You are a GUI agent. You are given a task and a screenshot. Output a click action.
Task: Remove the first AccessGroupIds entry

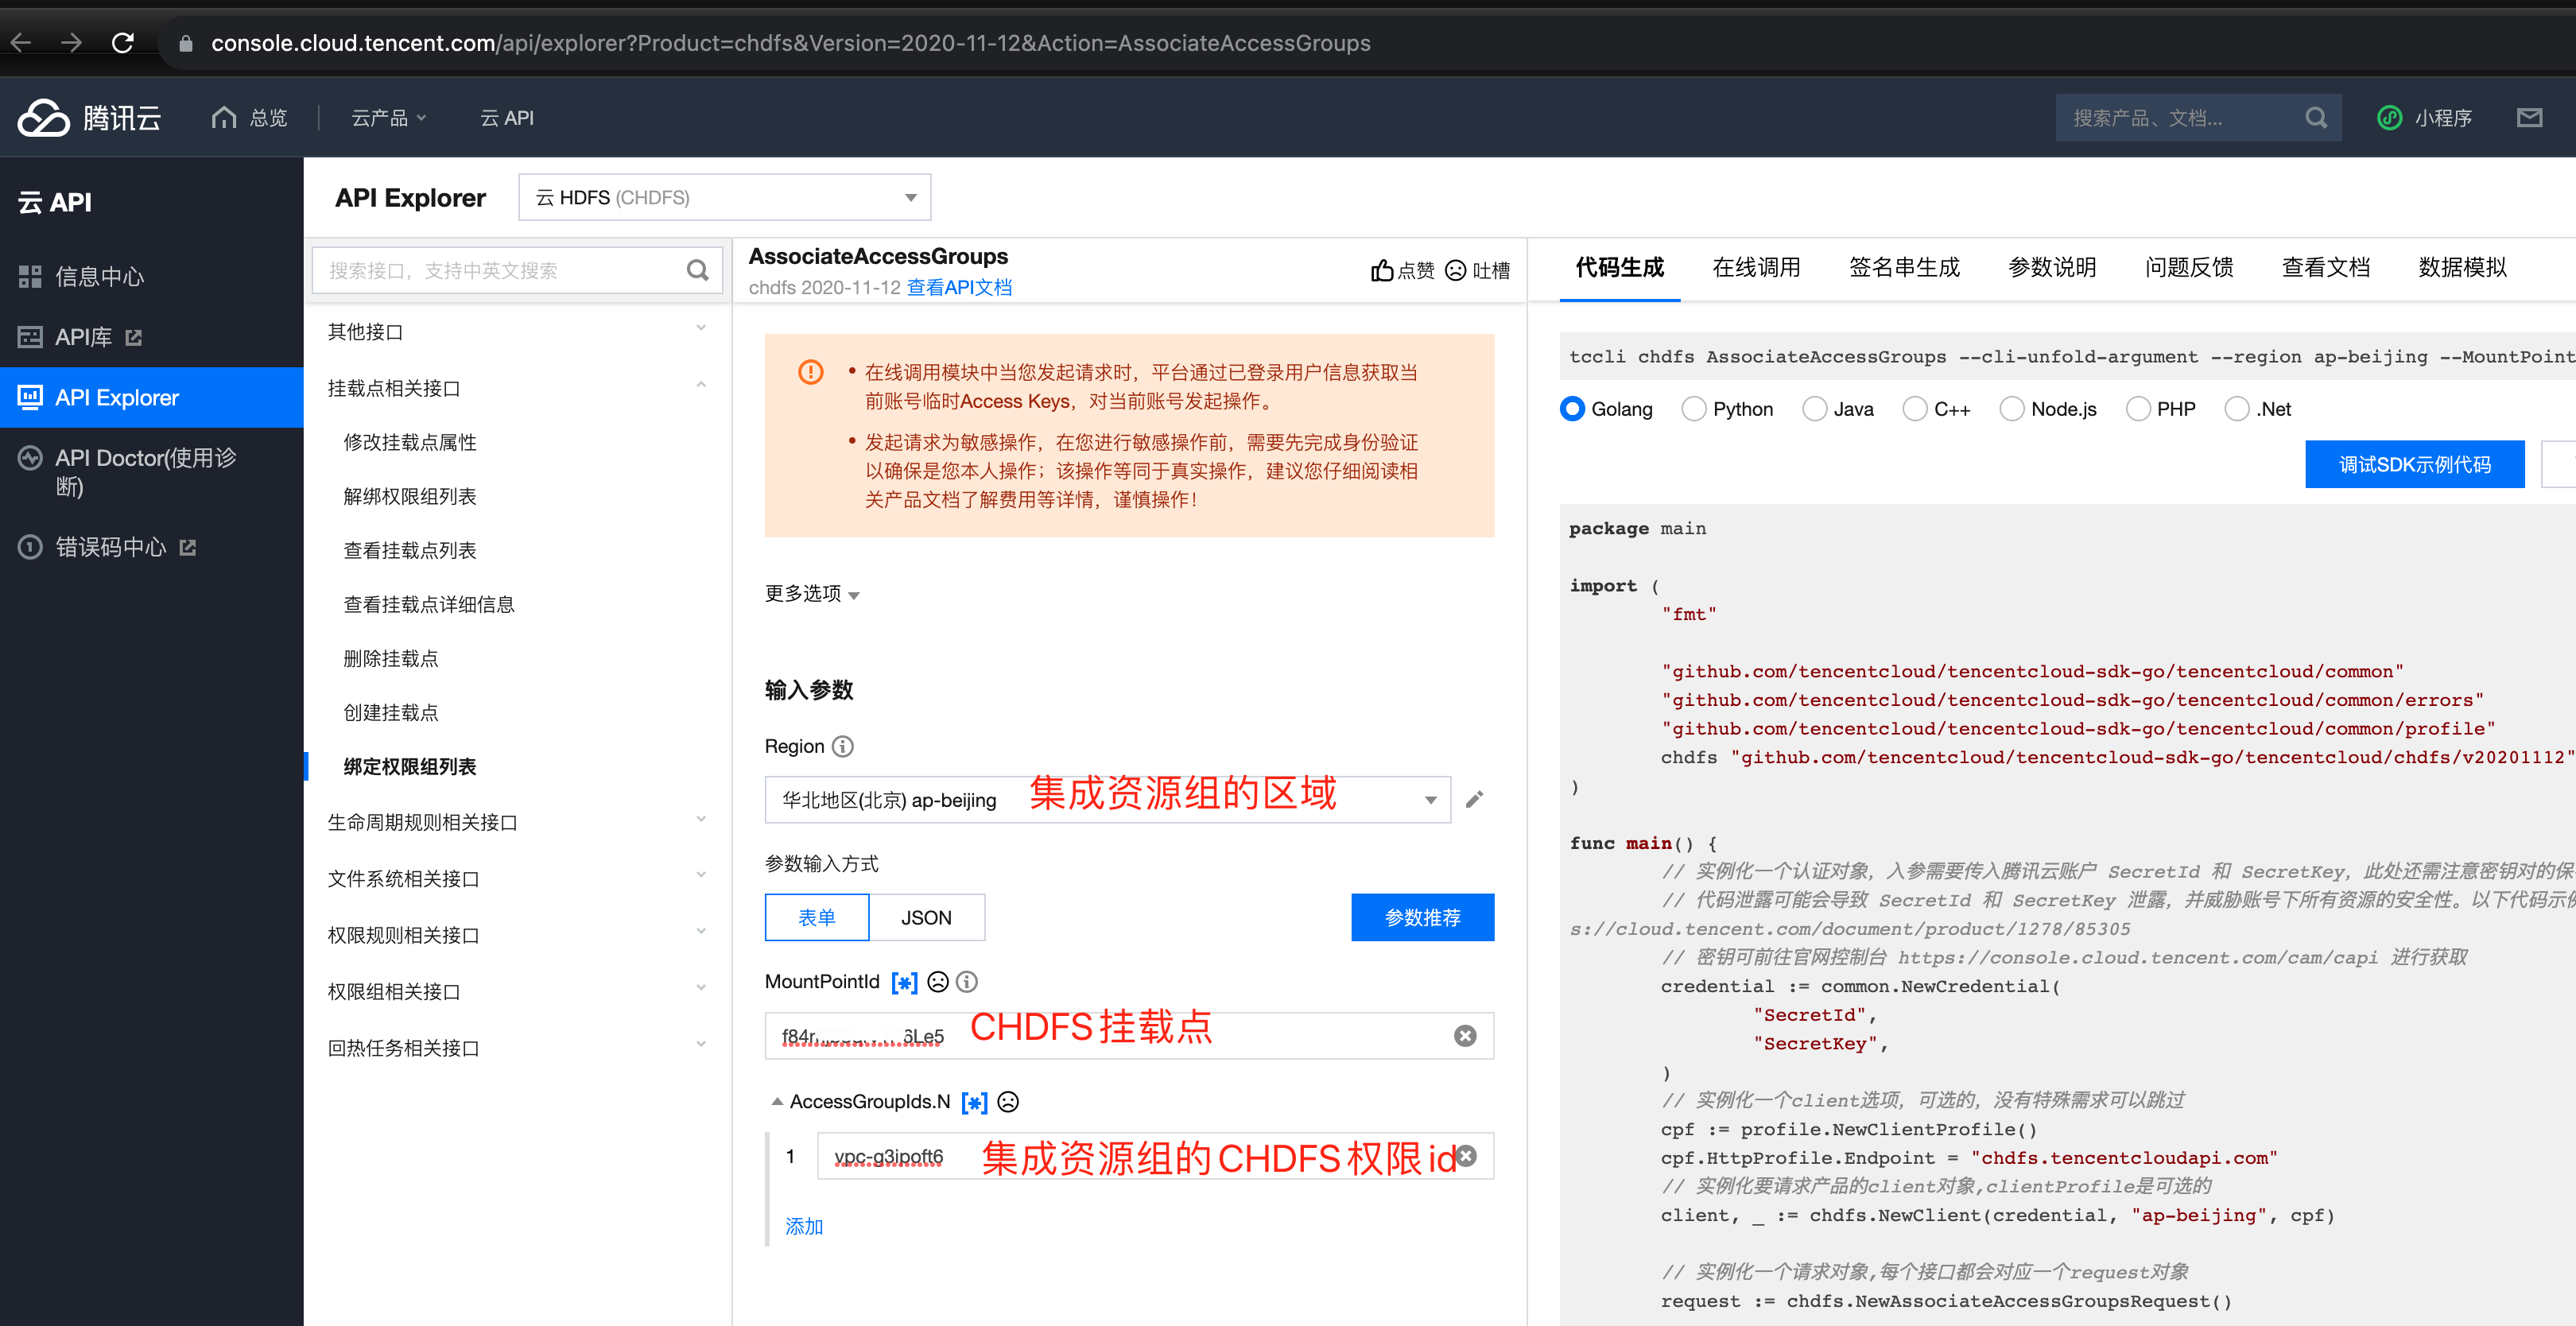click(1466, 1156)
